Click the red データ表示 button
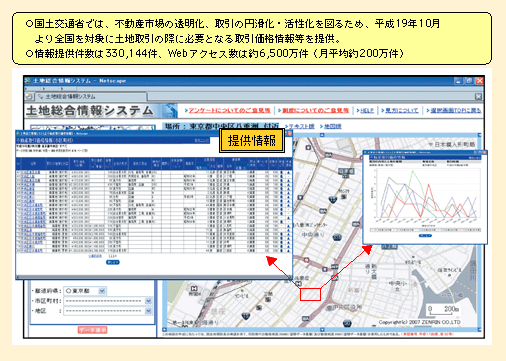506x361 pixels. (x=93, y=330)
